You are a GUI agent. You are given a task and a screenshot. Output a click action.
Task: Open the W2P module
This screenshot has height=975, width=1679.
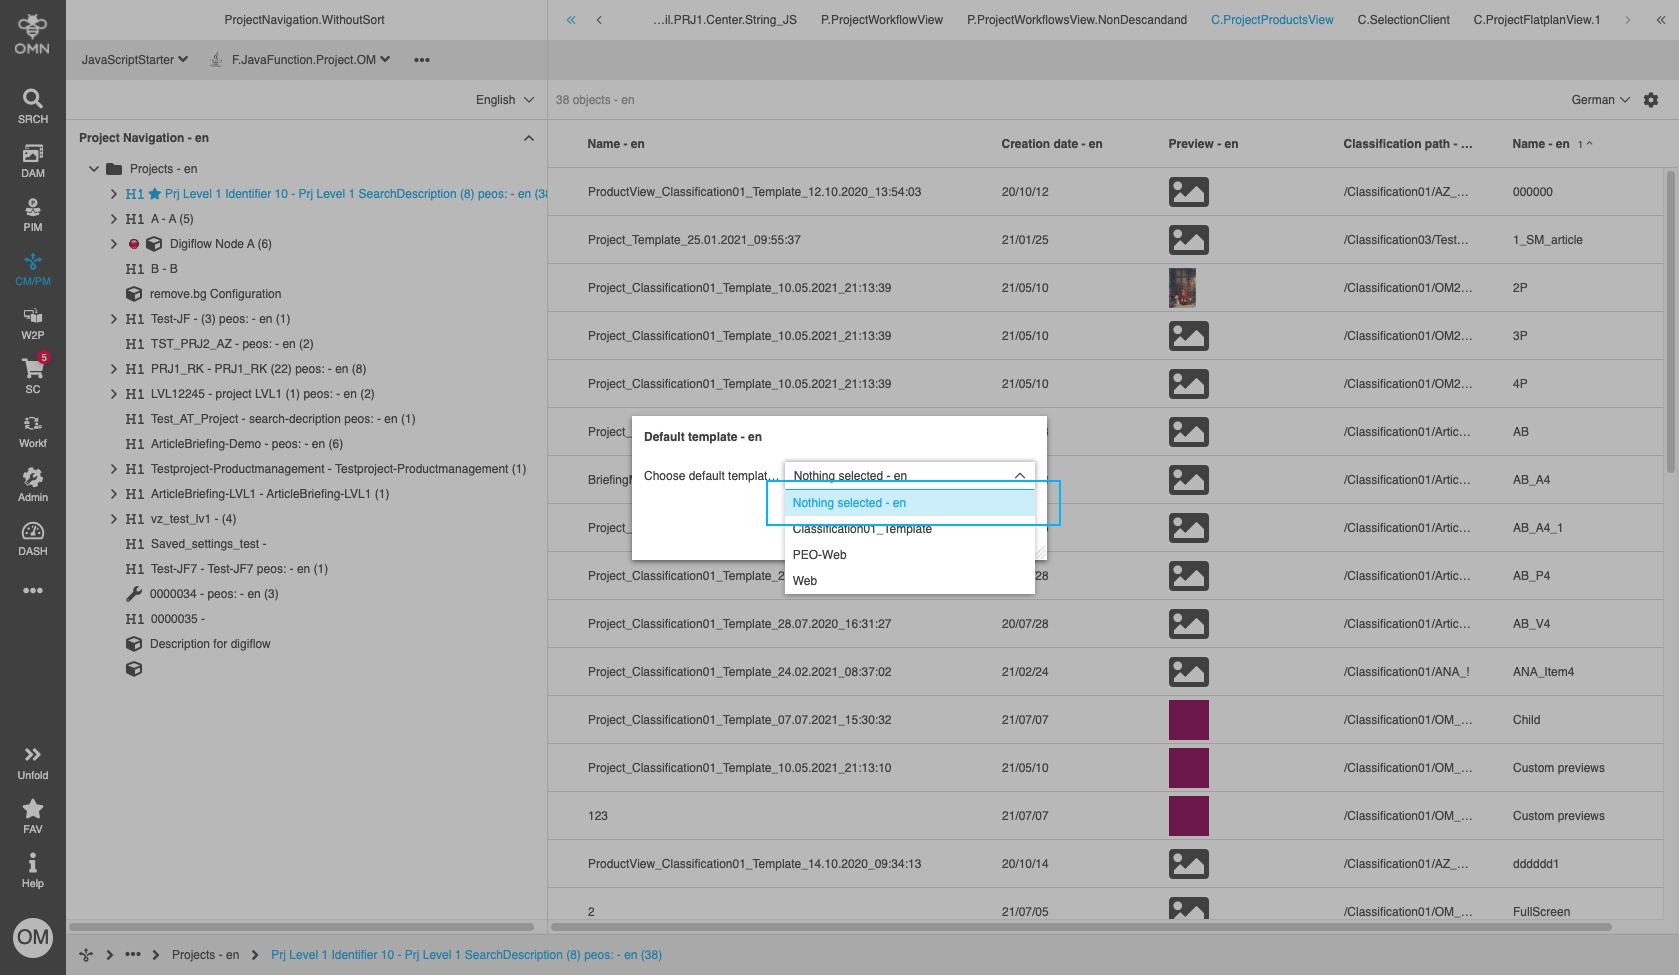pyautogui.click(x=32, y=322)
